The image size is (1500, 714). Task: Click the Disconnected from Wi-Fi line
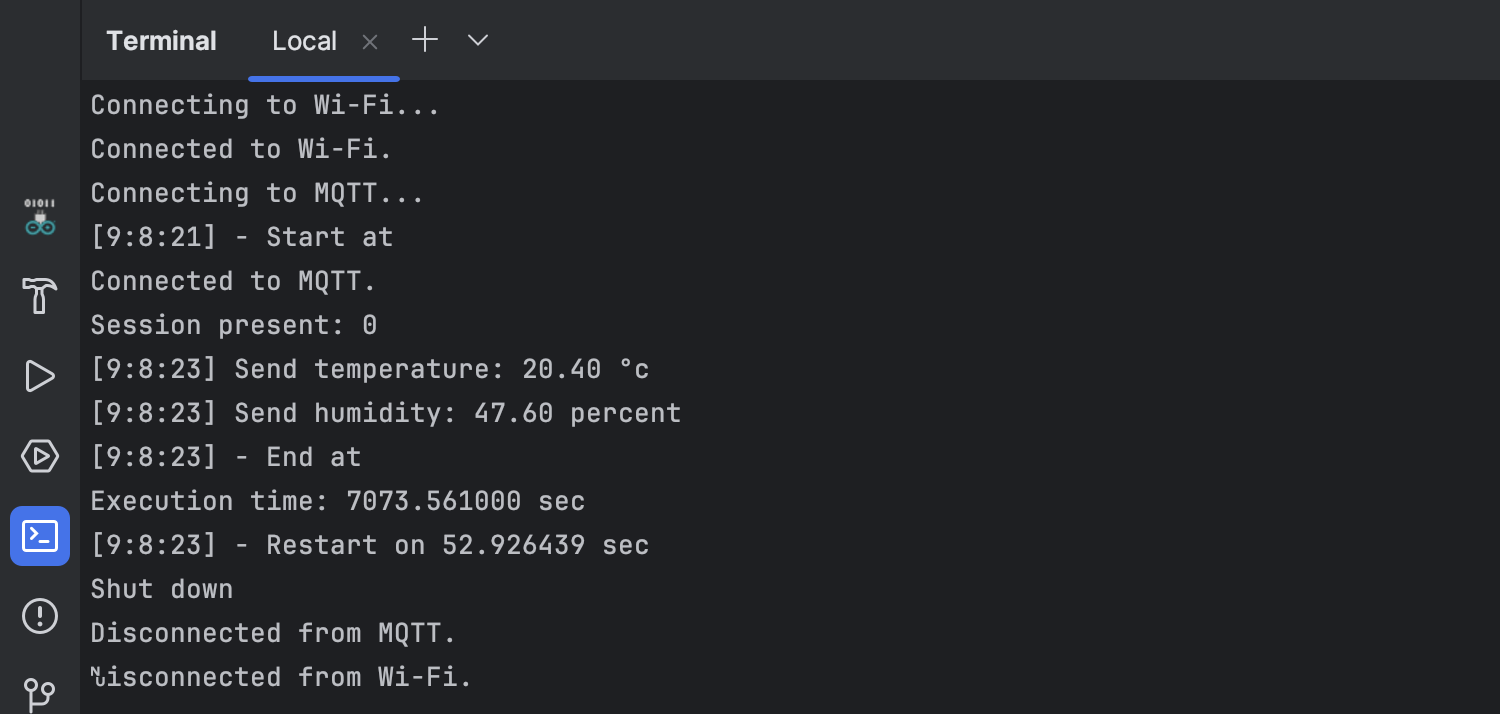pyautogui.click(x=280, y=677)
